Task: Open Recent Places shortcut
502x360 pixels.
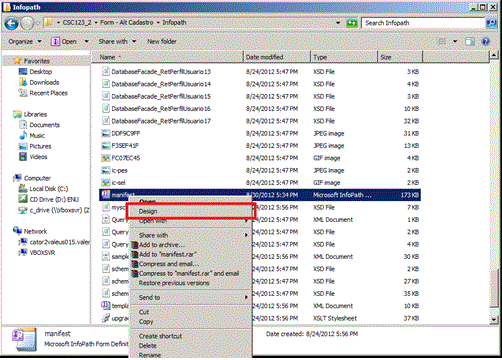Action: [x=43, y=93]
